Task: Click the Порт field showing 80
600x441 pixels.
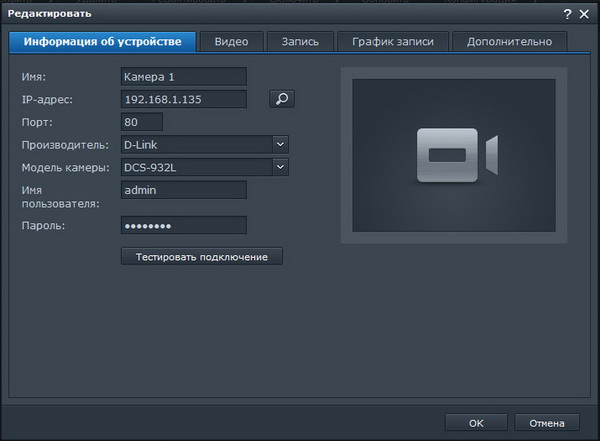Action: 140,122
